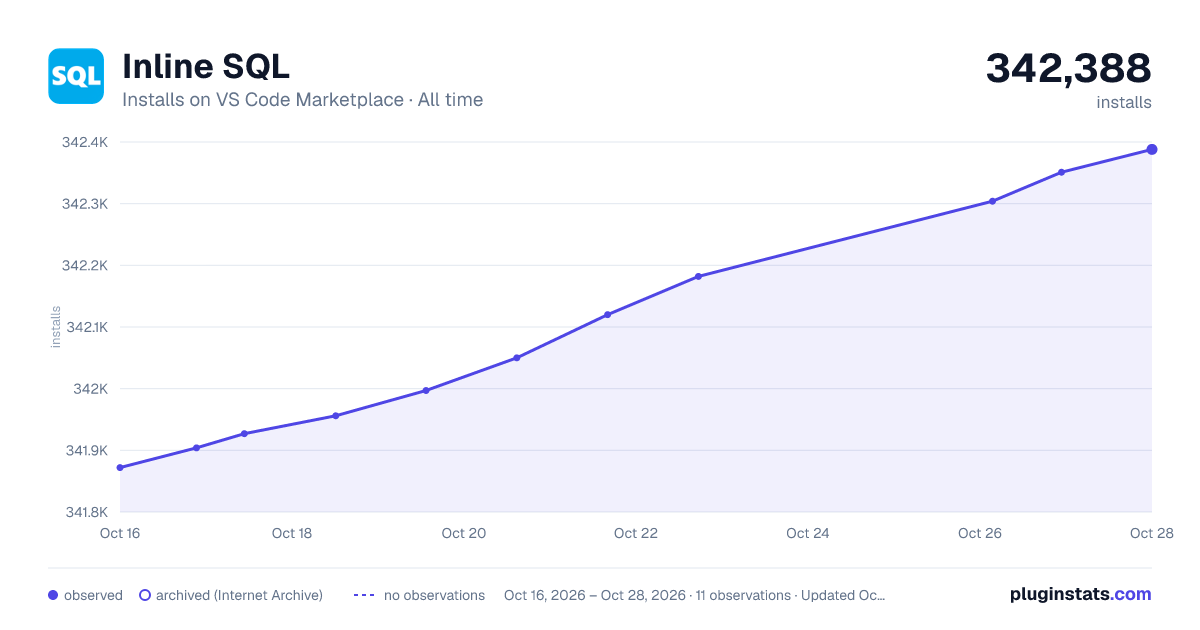Viewport: 1200px width, 630px height.
Task: Click the archived legend hollow circle
Action: pyautogui.click(x=144, y=595)
